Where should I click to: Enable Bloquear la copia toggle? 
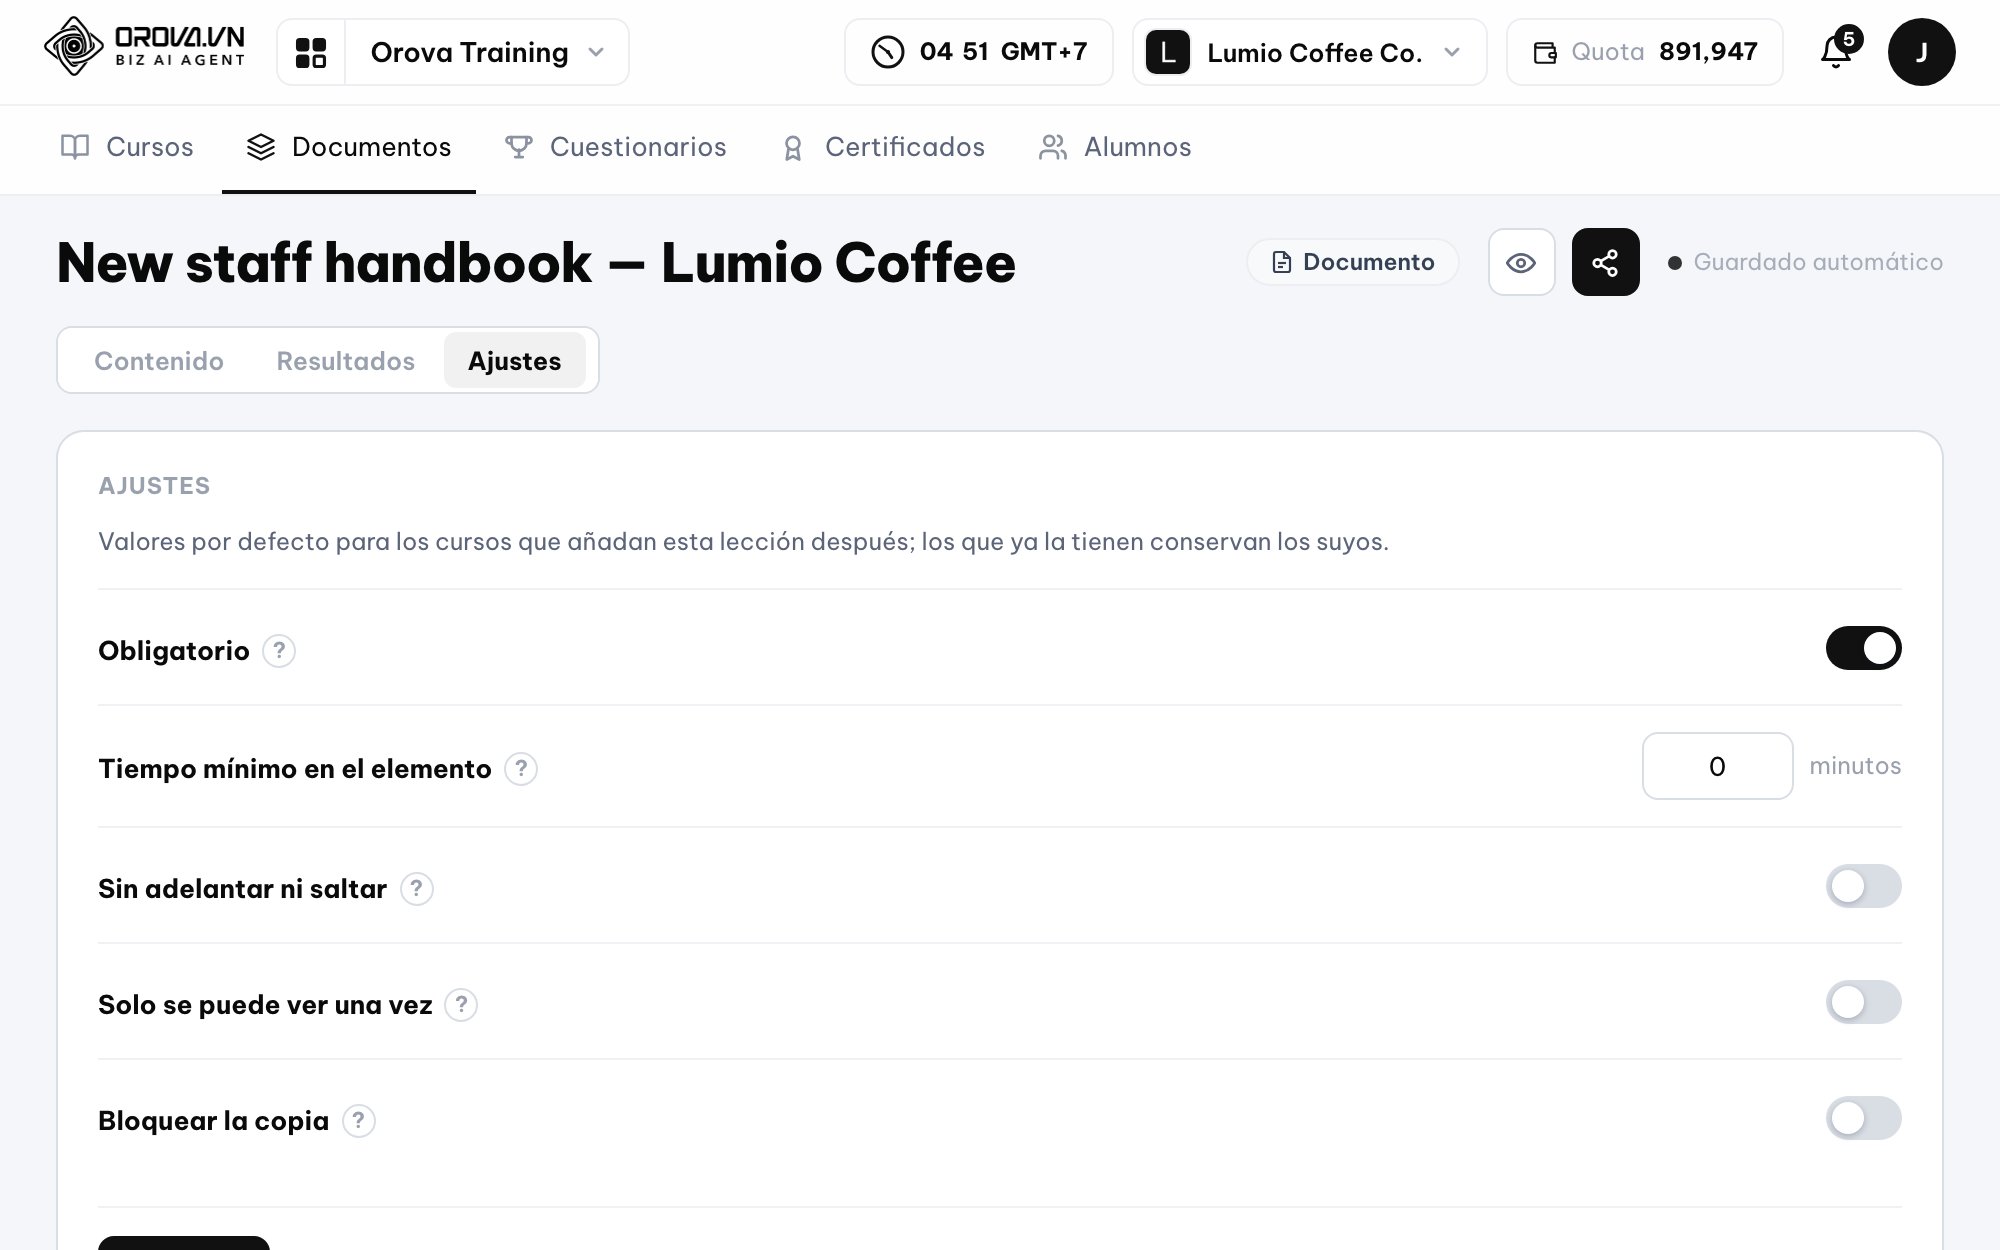[x=1863, y=1118]
